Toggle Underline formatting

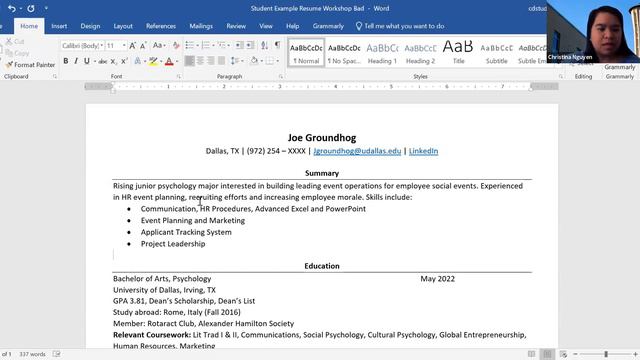87,61
